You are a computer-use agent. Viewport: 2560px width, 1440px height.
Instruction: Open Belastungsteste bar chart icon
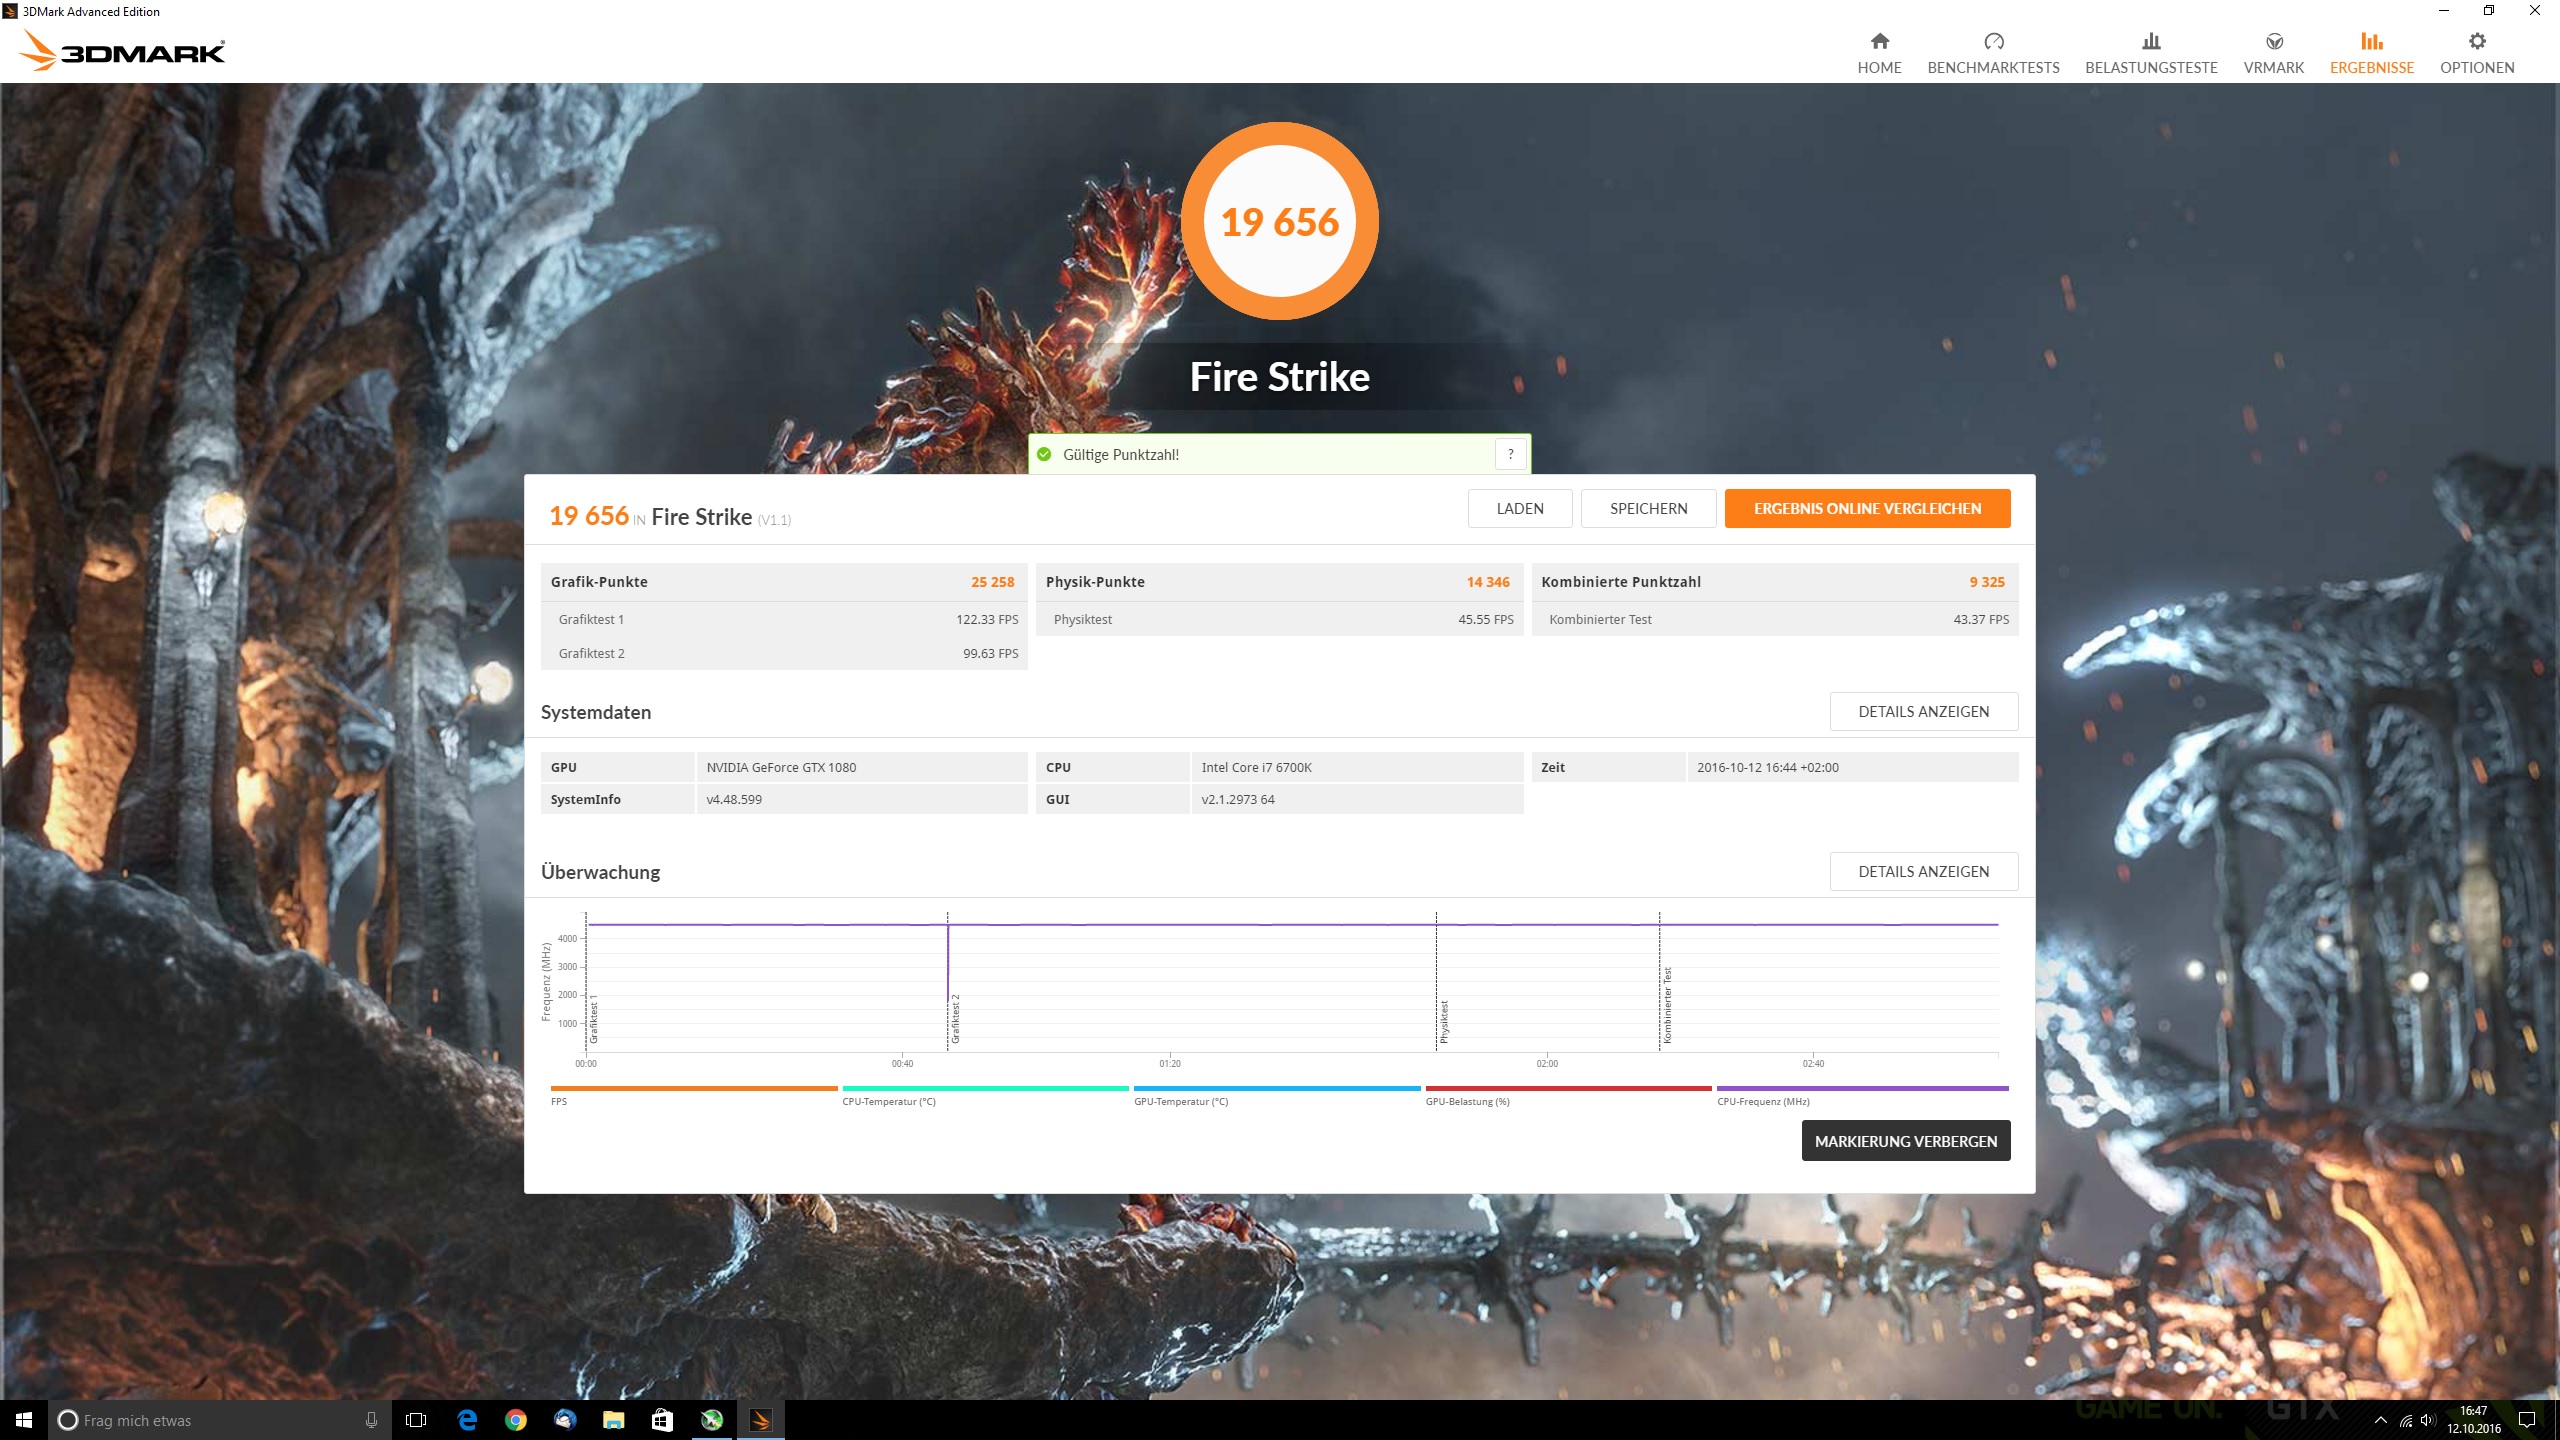click(2151, 42)
